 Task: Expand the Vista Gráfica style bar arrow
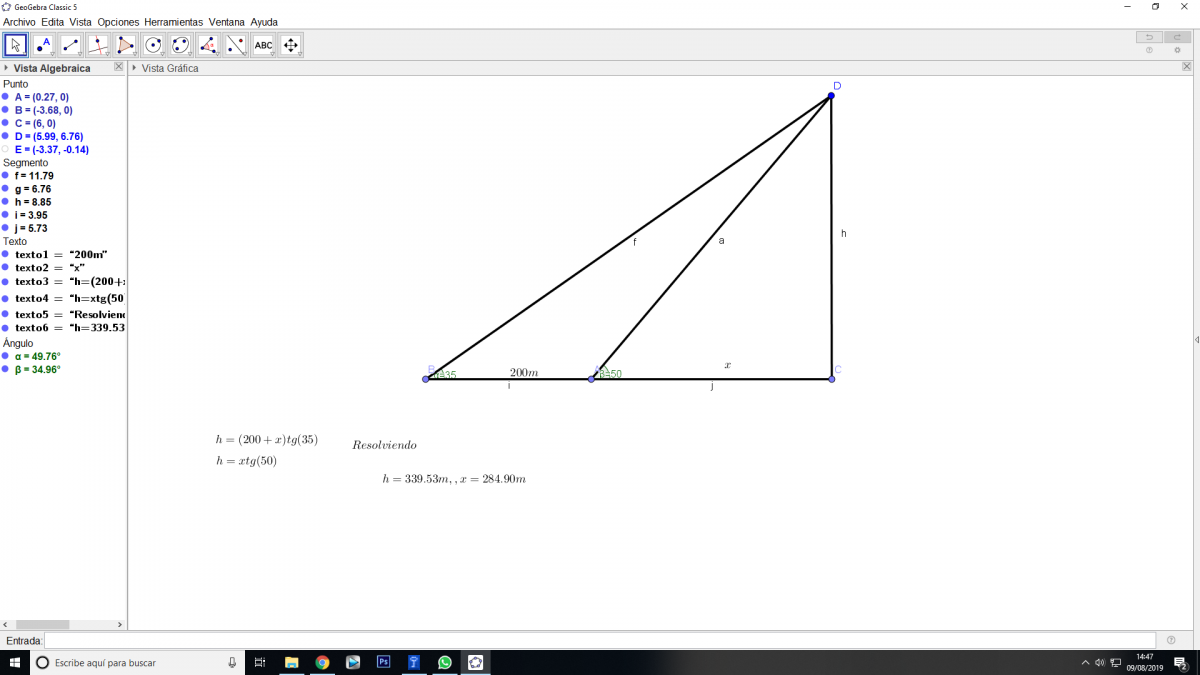pyautogui.click(x=135, y=68)
